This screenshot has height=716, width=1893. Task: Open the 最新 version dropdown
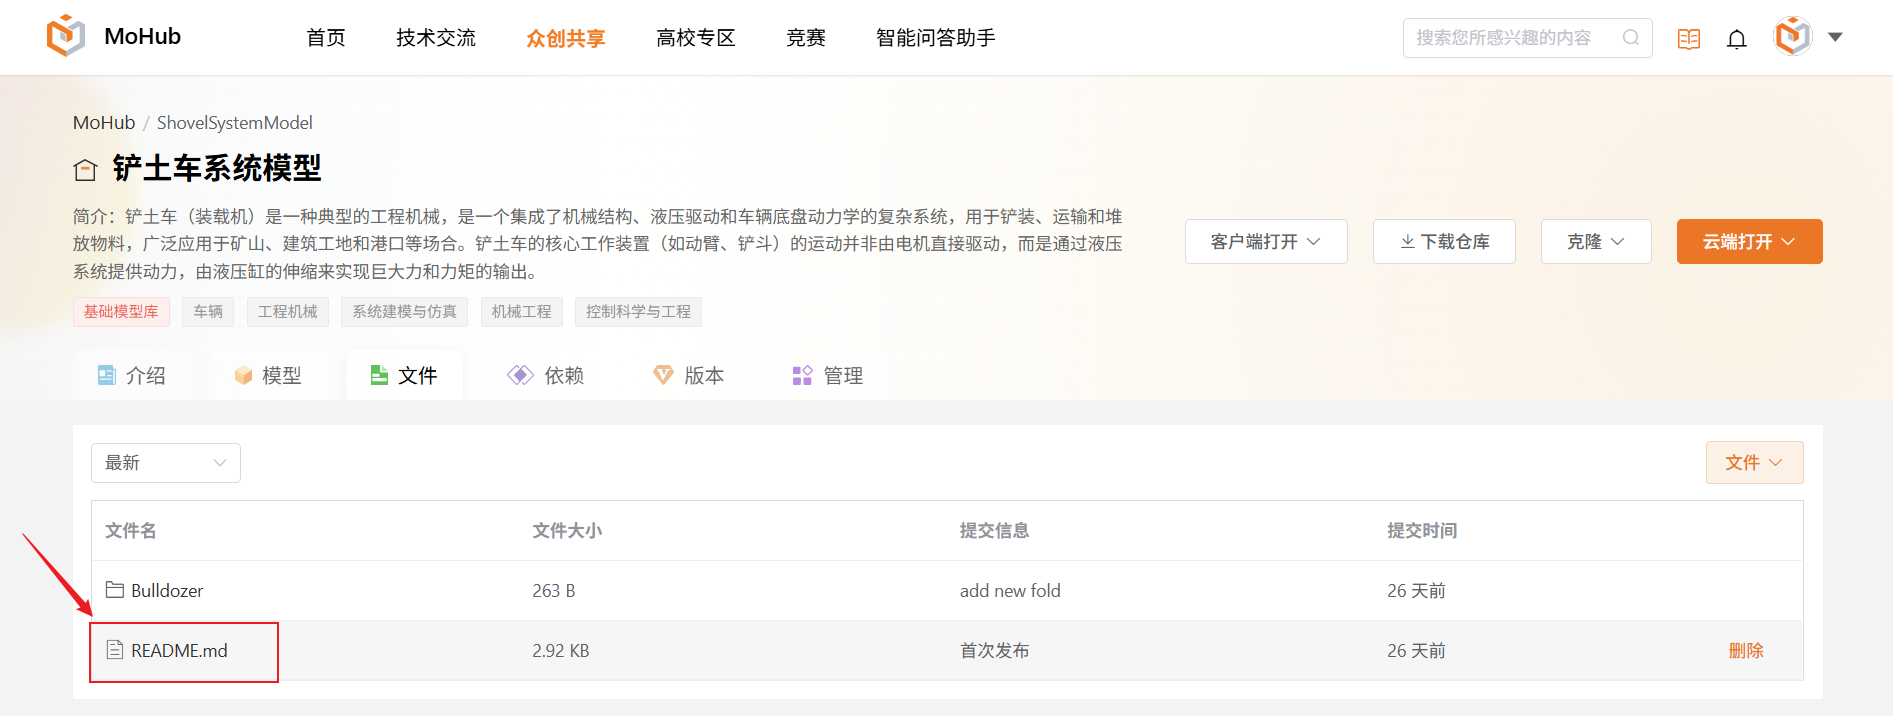pos(166,463)
